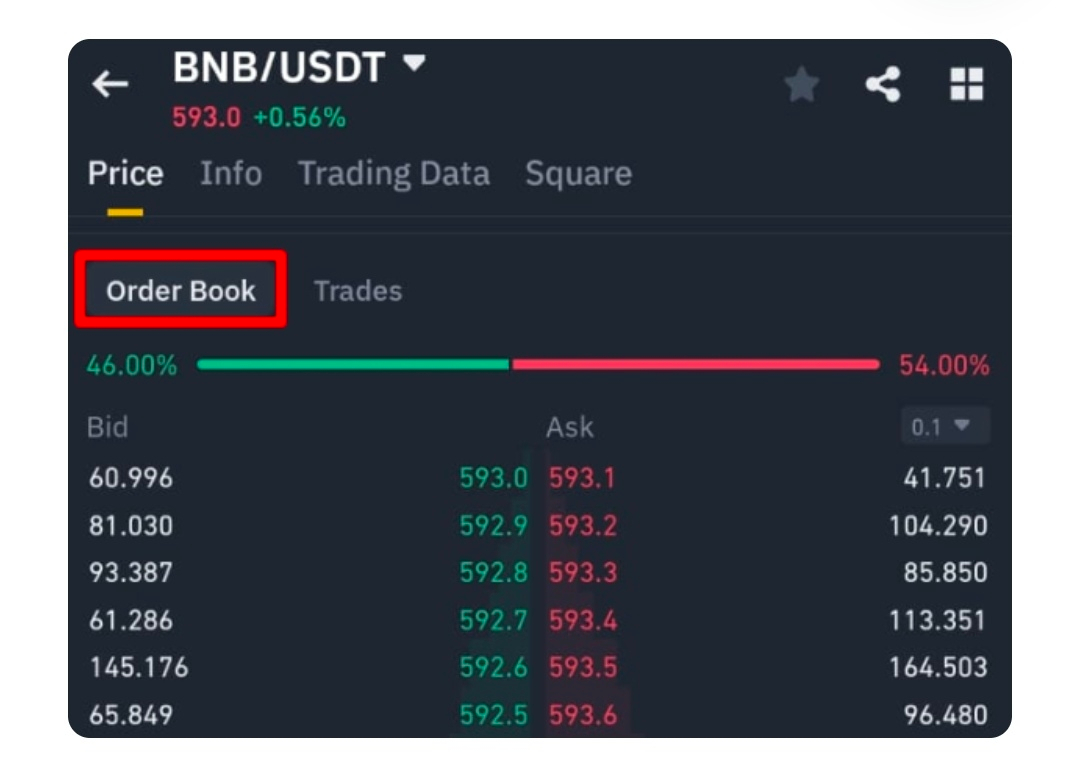Tap bid quantity 65.849

click(x=131, y=715)
